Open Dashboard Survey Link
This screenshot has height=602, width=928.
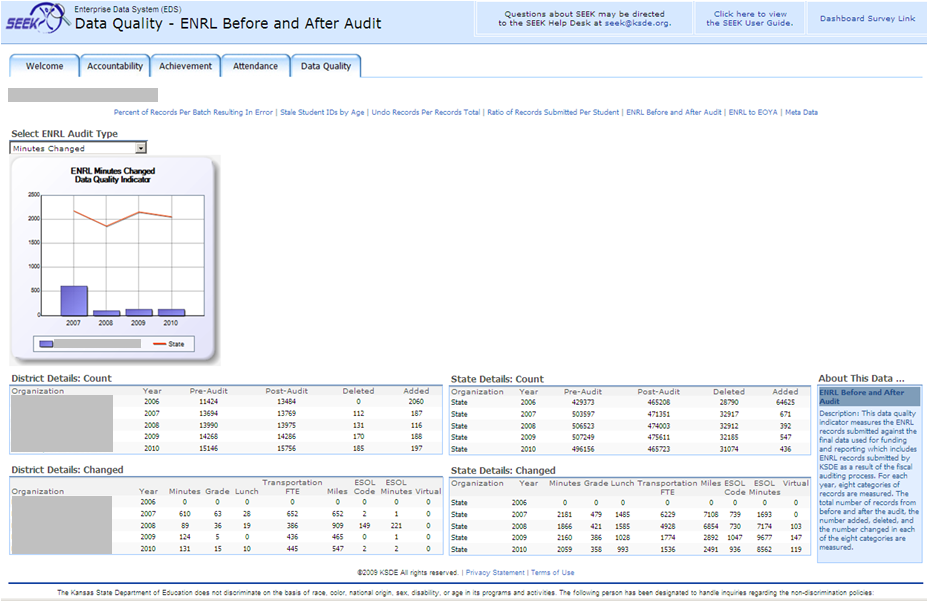tap(867, 18)
